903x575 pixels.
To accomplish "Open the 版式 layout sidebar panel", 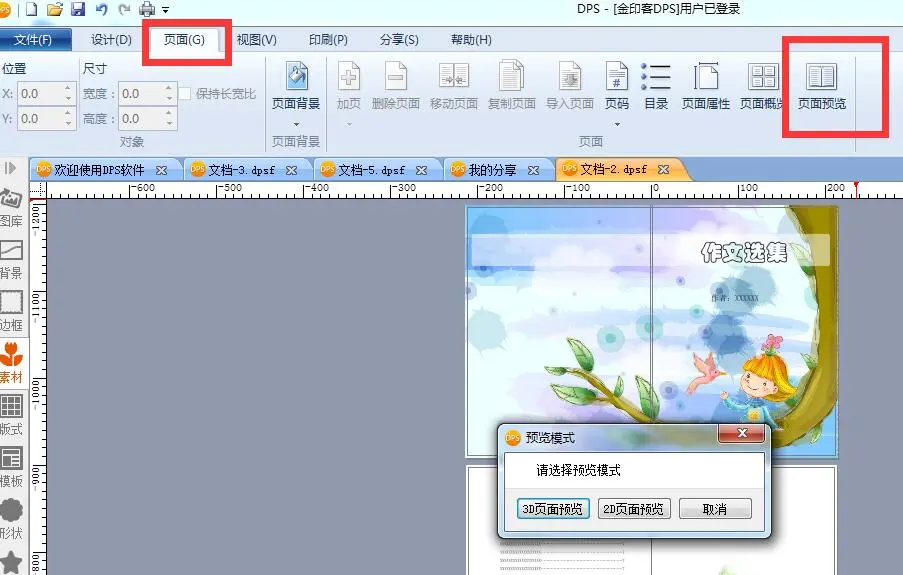I will (11, 415).
